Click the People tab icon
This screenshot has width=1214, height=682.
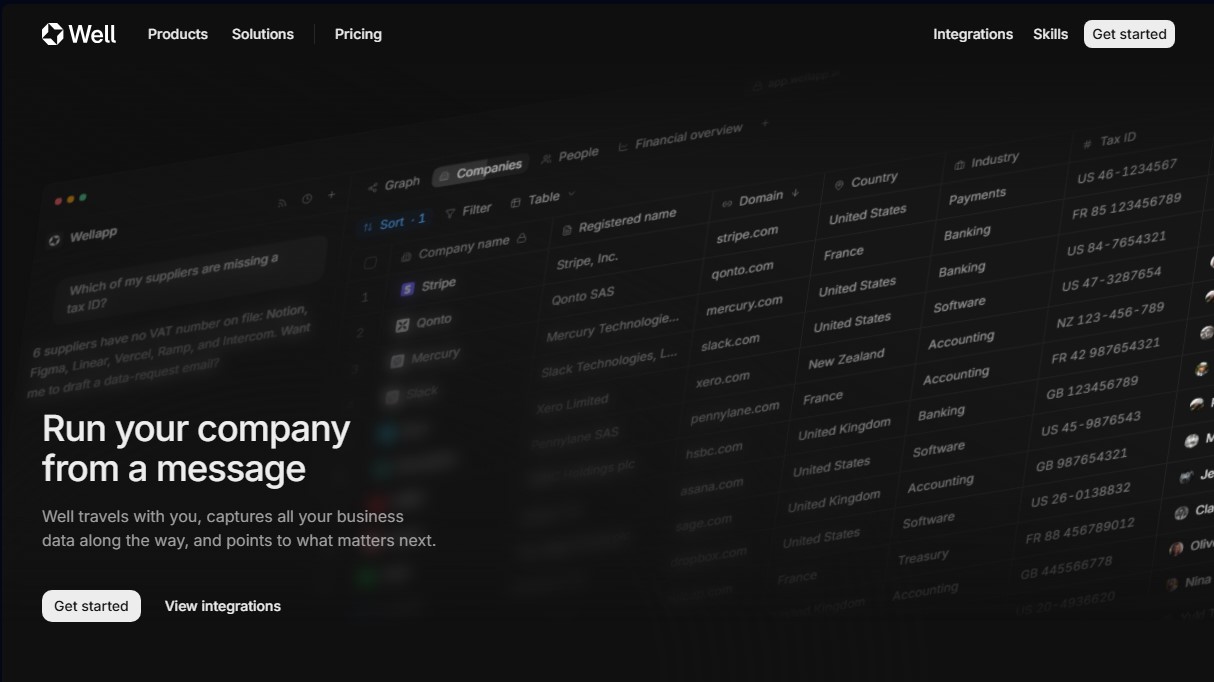(546, 159)
